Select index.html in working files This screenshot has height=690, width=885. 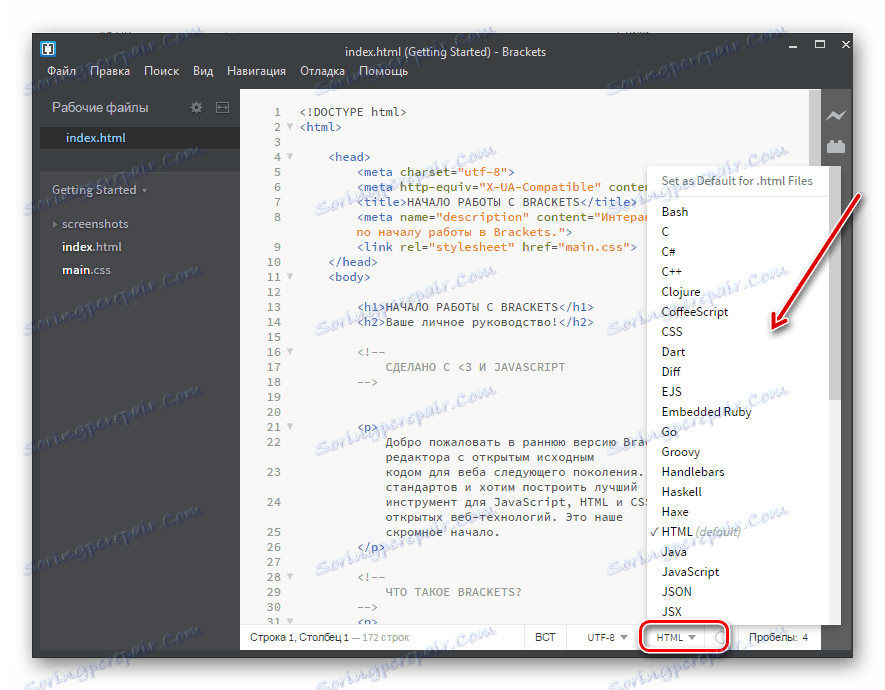(x=140, y=138)
